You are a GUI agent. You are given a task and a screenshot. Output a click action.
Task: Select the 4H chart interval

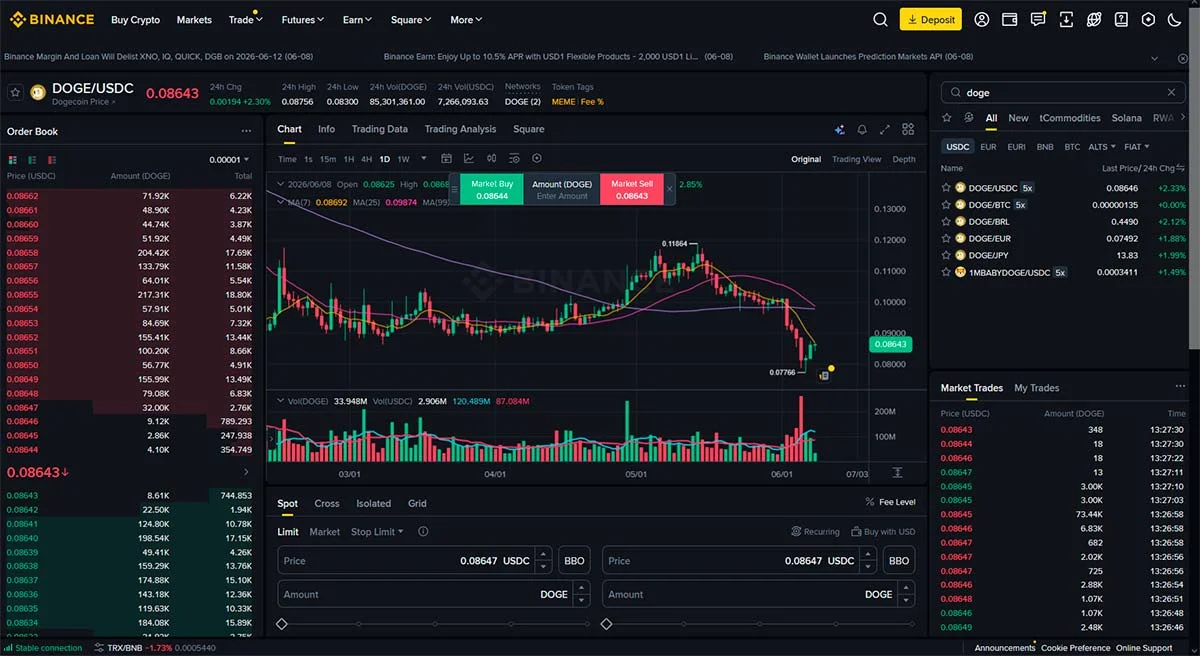click(x=367, y=159)
